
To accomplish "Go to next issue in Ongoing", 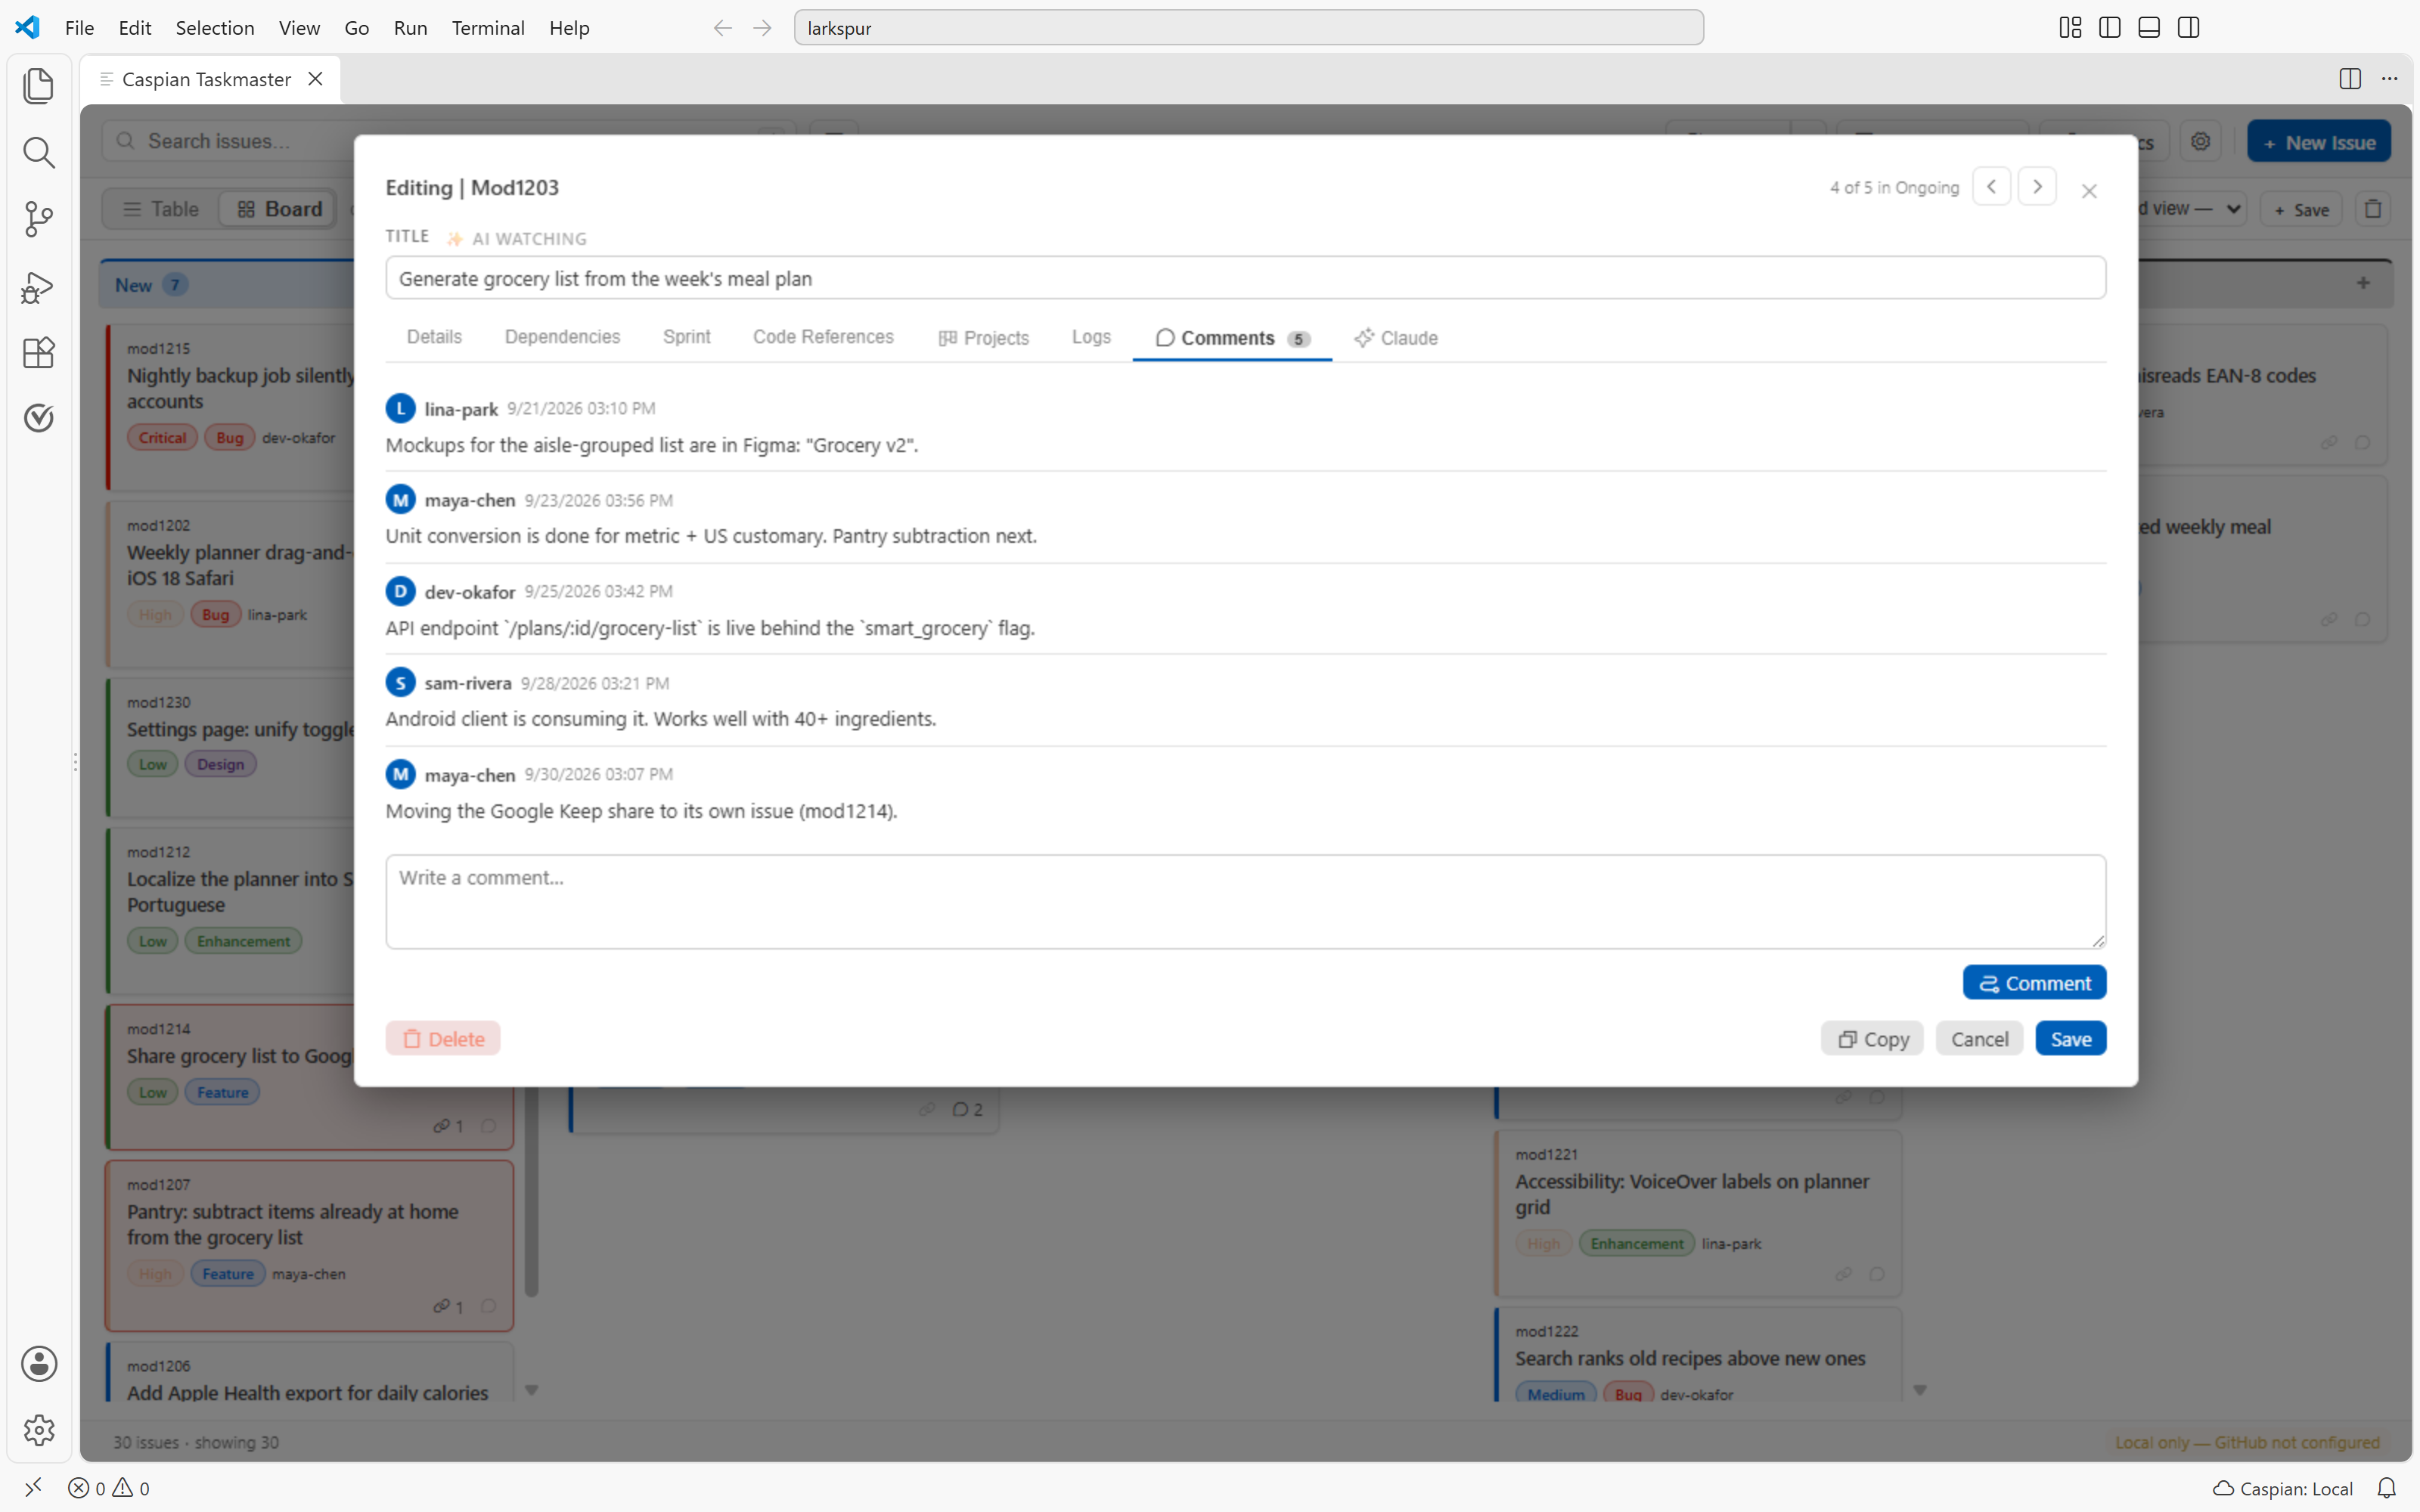I will click(x=2037, y=187).
